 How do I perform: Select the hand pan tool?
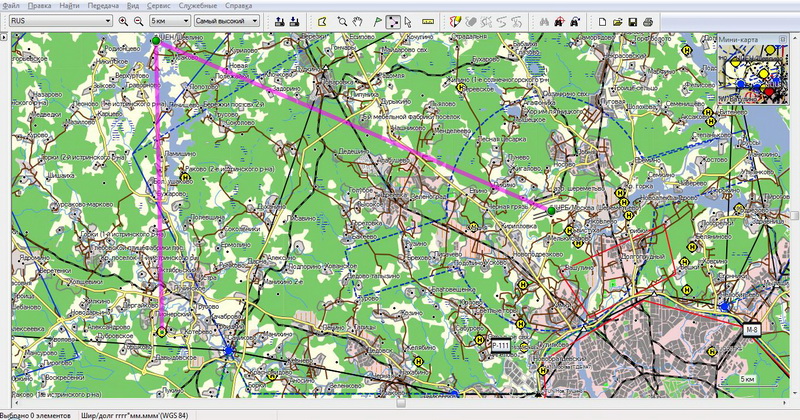click(357, 20)
